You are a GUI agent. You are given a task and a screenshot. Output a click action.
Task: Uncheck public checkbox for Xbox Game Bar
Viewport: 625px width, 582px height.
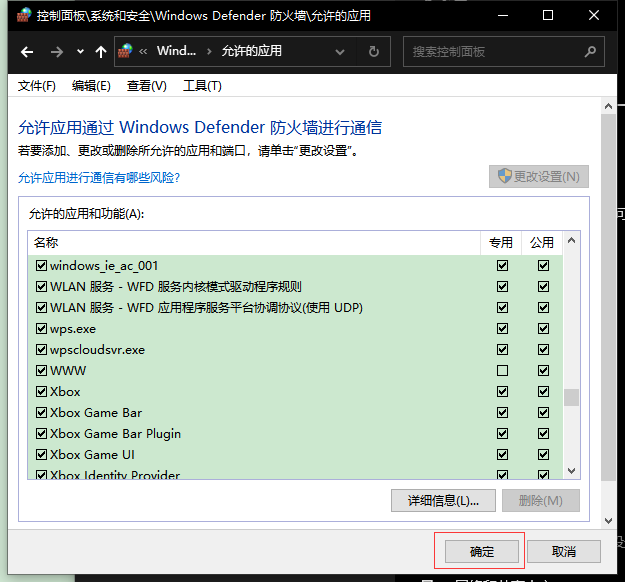(543, 413)
